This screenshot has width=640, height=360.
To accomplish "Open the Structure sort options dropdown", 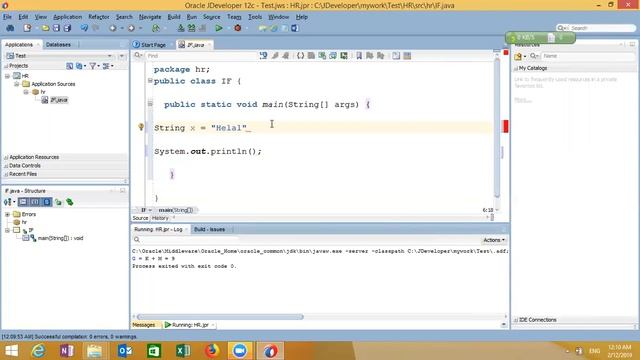I will [x=9, y=202].
